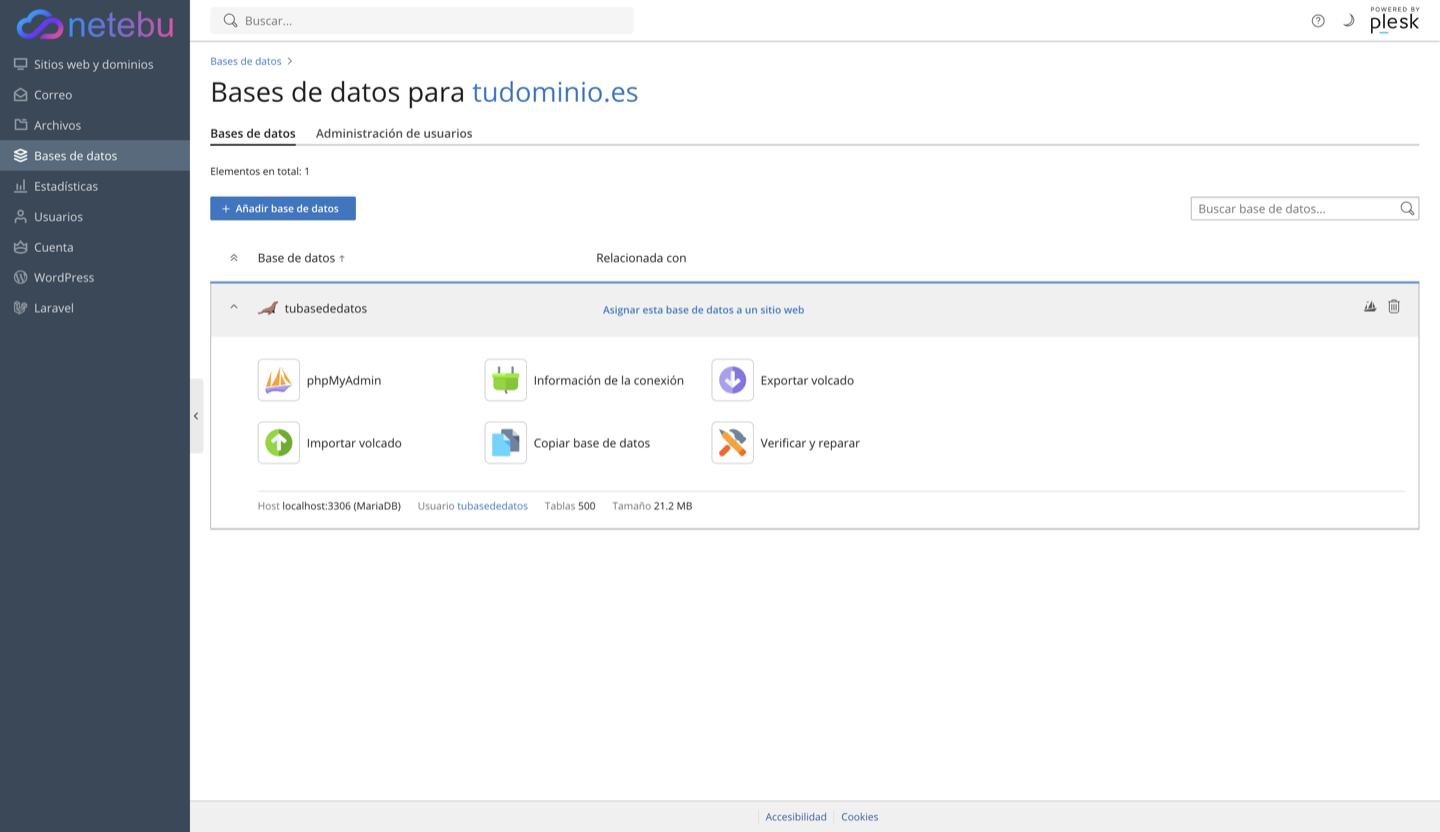This screenshot has height=832, width=1440.
Task: Open the Accesibilidad footer link
Action: (796, 817)
